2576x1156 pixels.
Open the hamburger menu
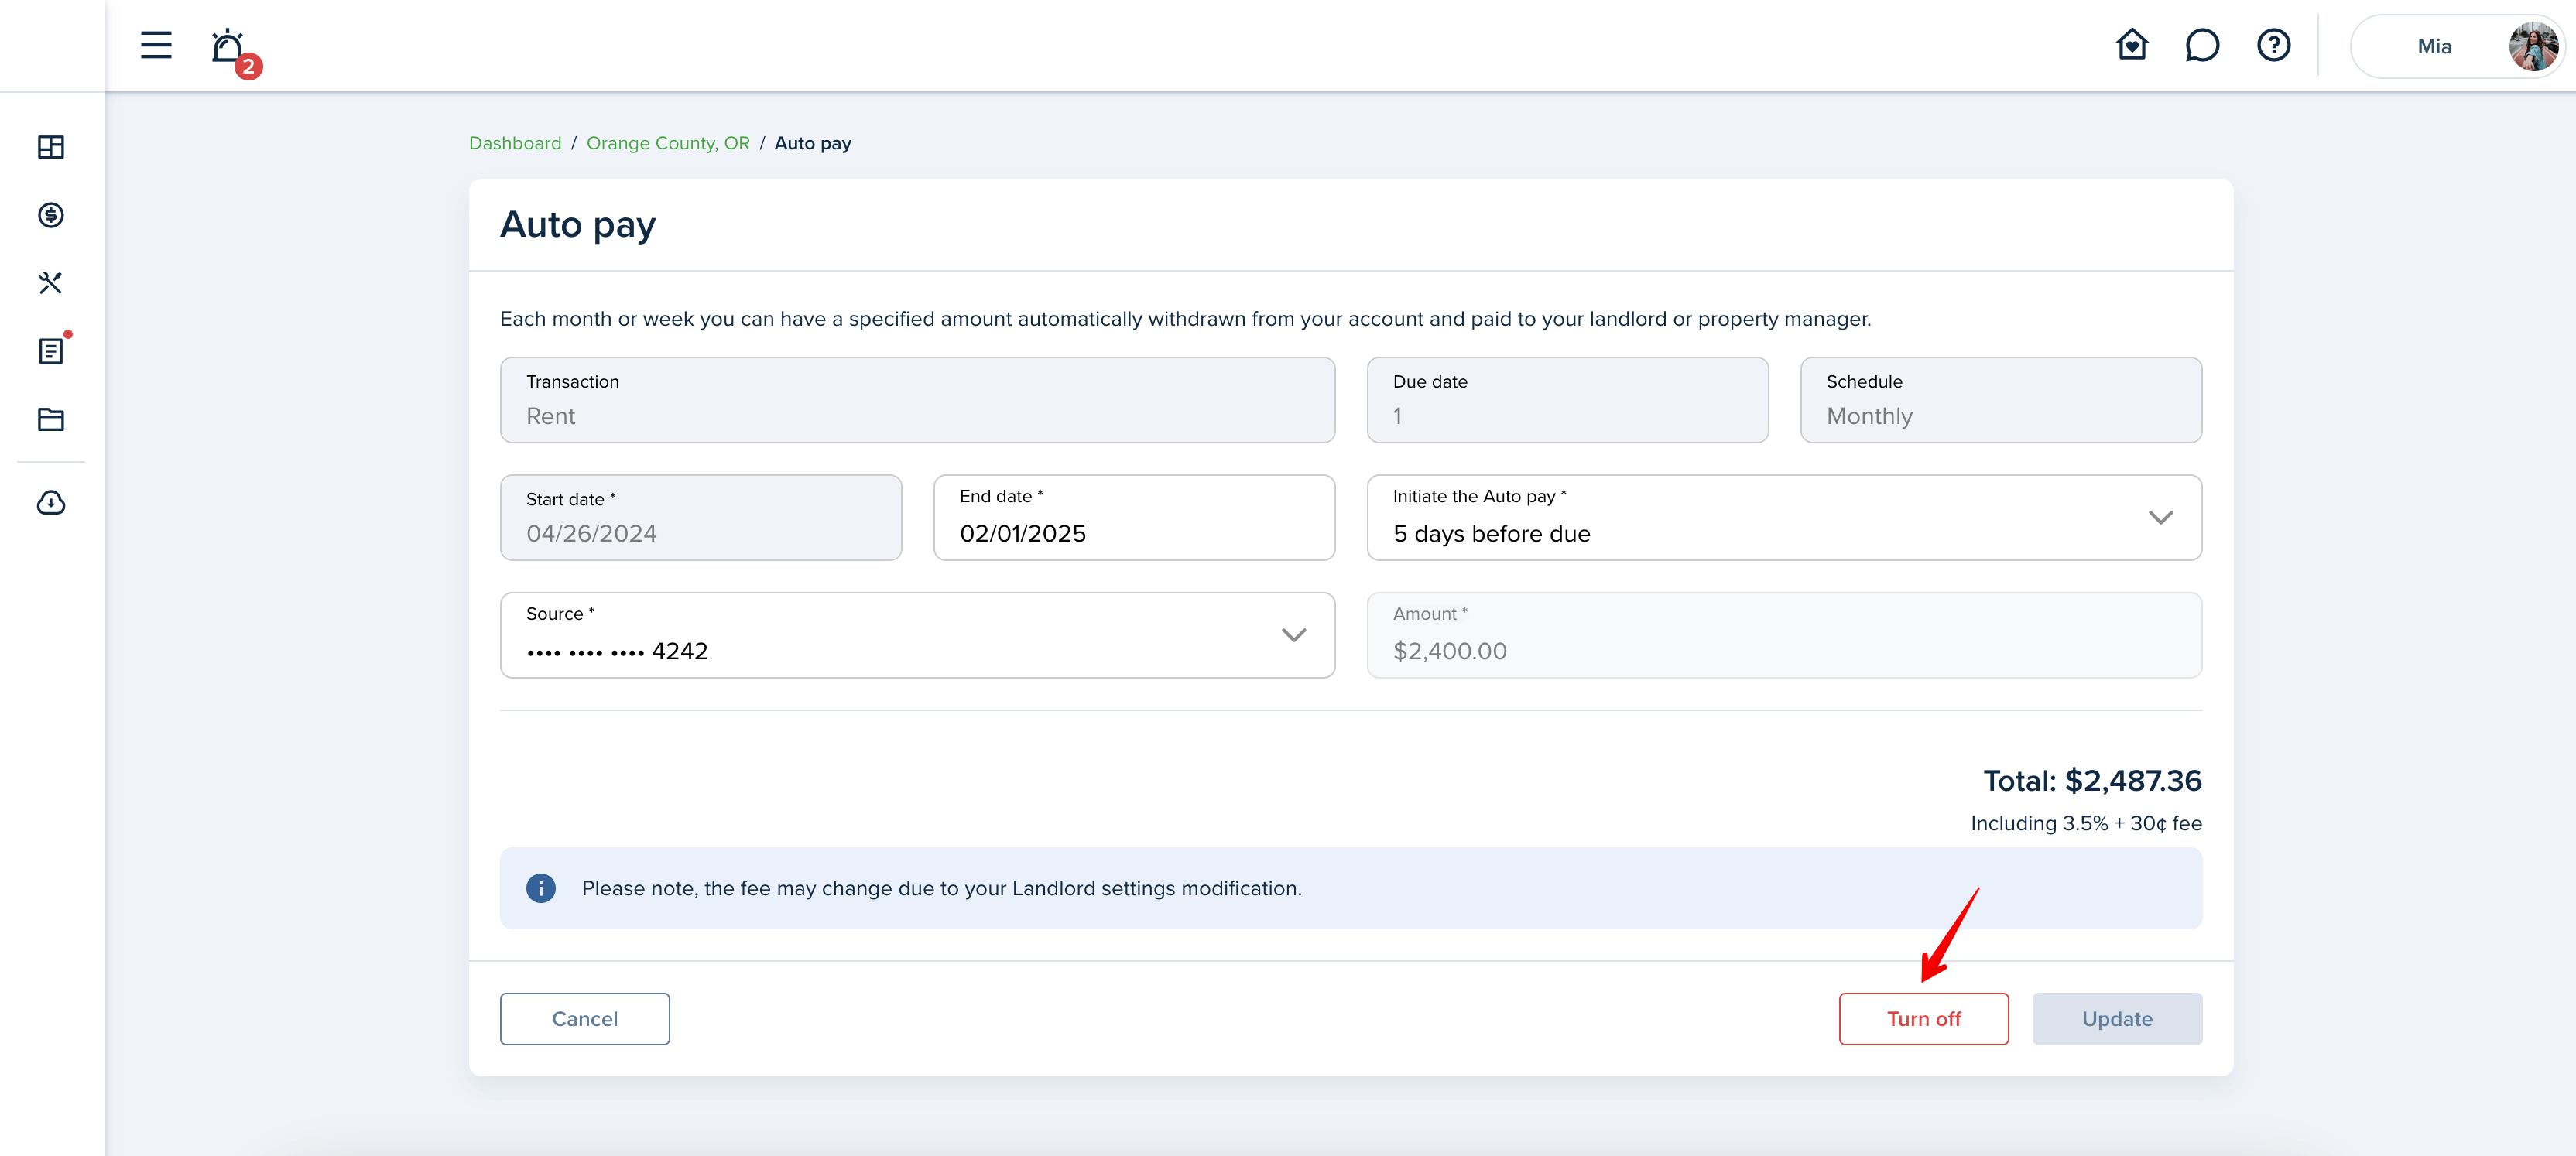click(156, 45)
